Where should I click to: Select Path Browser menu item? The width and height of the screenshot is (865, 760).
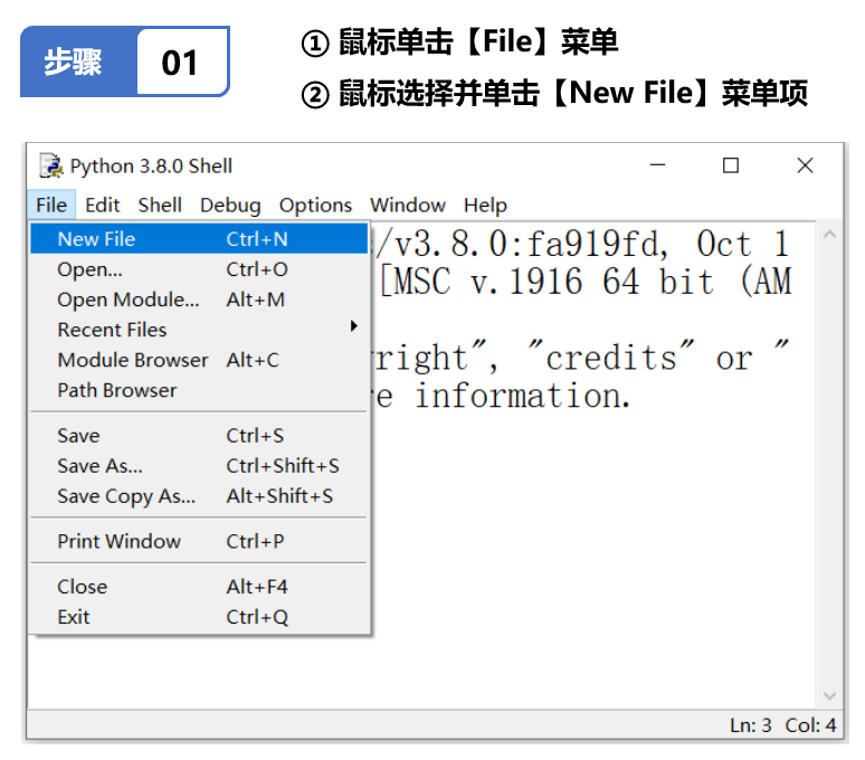point(199,390)
